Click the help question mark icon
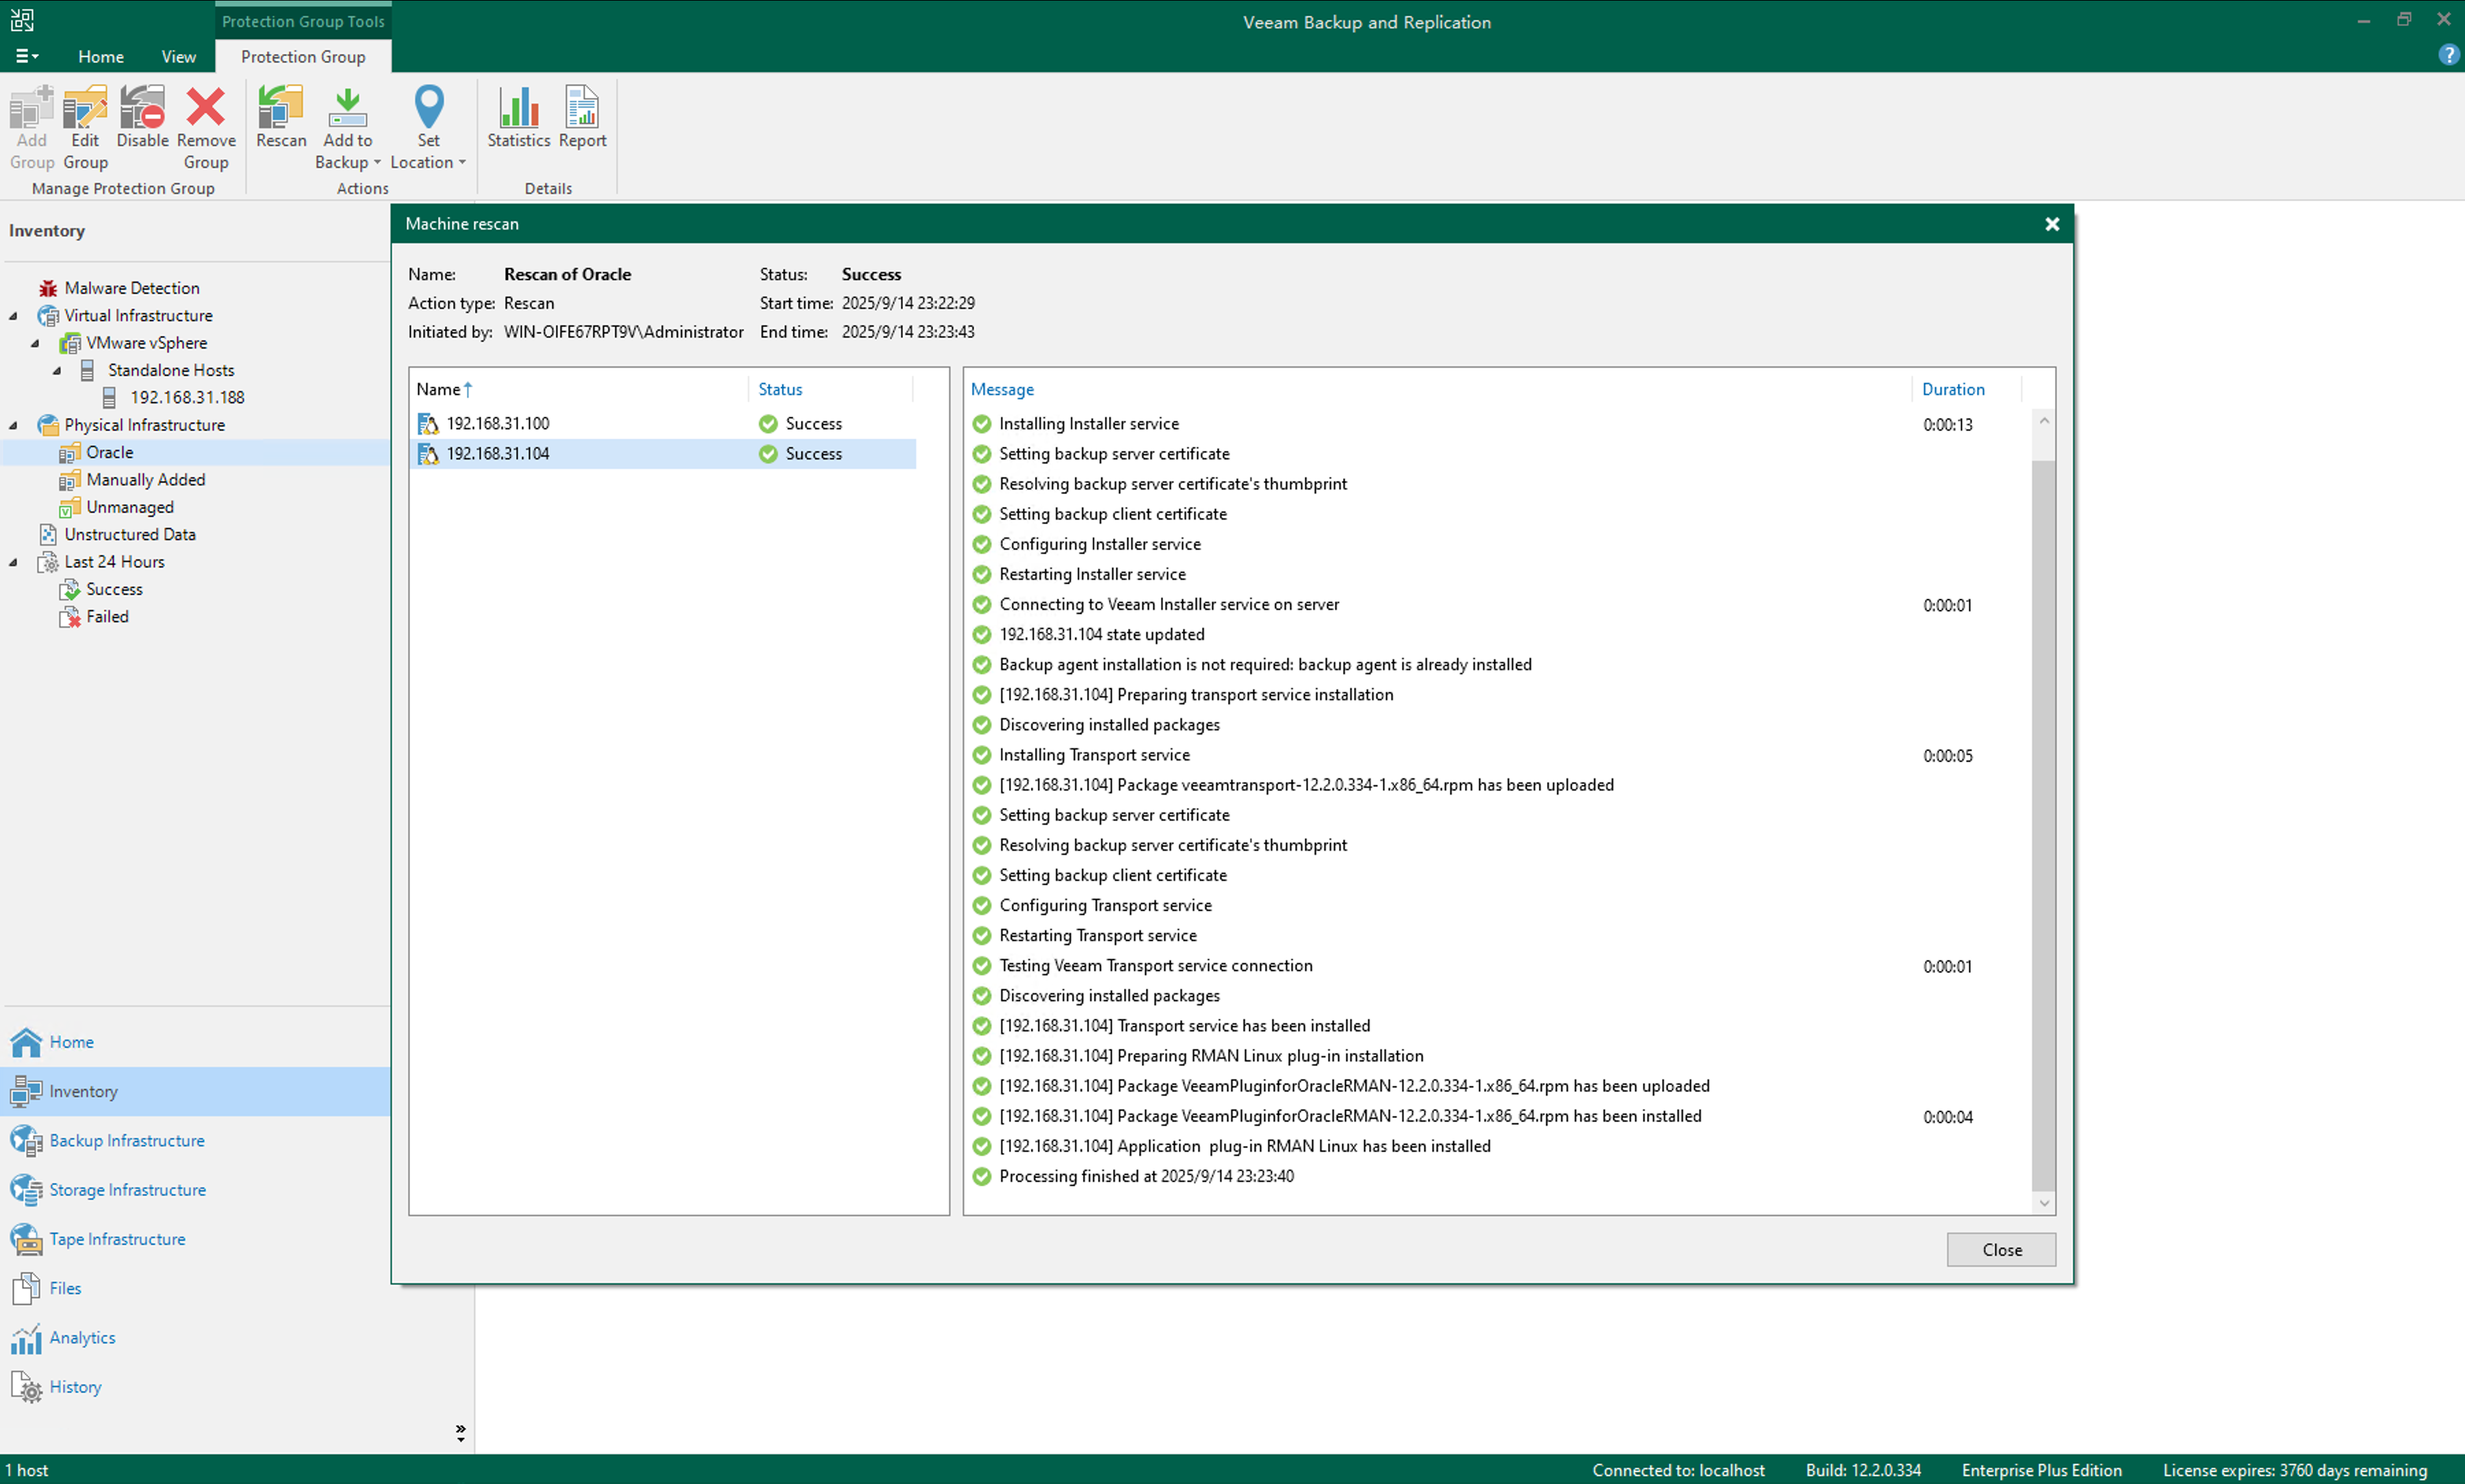The height and width of the screenshot is (1484, 2465). [2448, 55]
